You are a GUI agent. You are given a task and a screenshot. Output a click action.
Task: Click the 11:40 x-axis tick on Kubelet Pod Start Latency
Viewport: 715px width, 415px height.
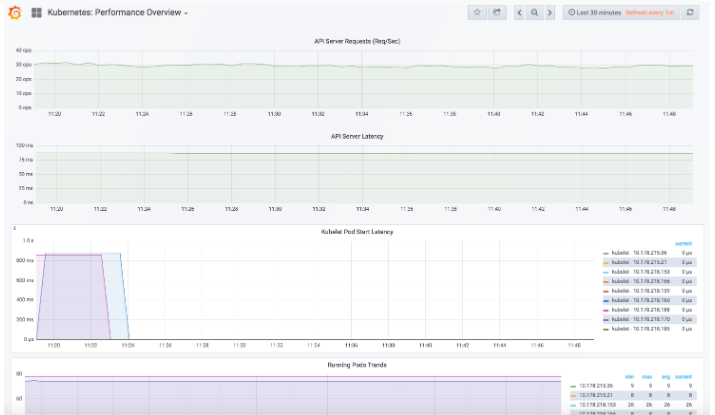(425, 346)
